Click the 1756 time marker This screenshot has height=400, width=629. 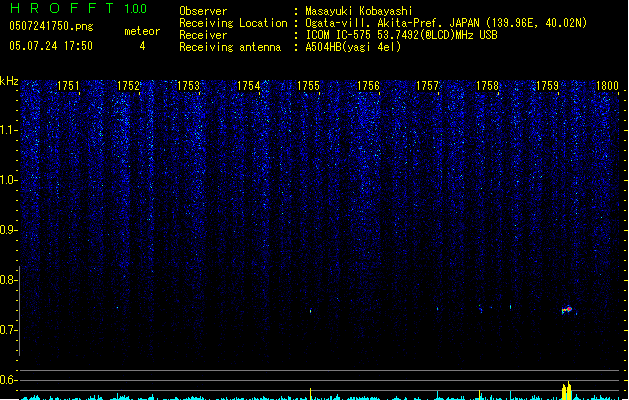point(368,86)
